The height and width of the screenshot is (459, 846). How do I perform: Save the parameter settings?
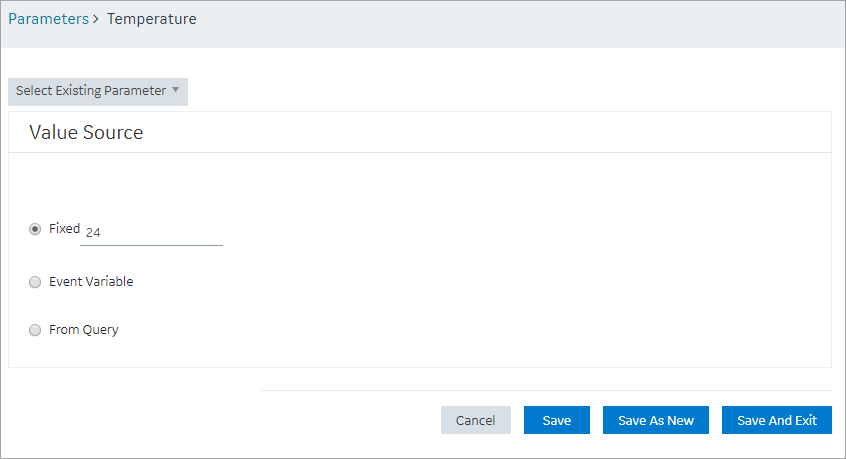[x=556, y=420]
